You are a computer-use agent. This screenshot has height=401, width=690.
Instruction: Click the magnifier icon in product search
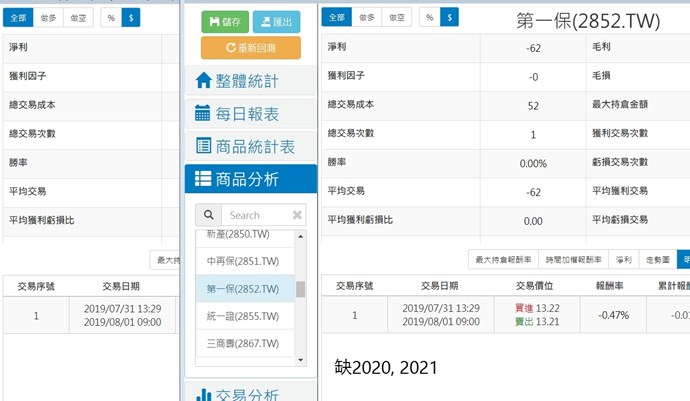tap(208, 215)
